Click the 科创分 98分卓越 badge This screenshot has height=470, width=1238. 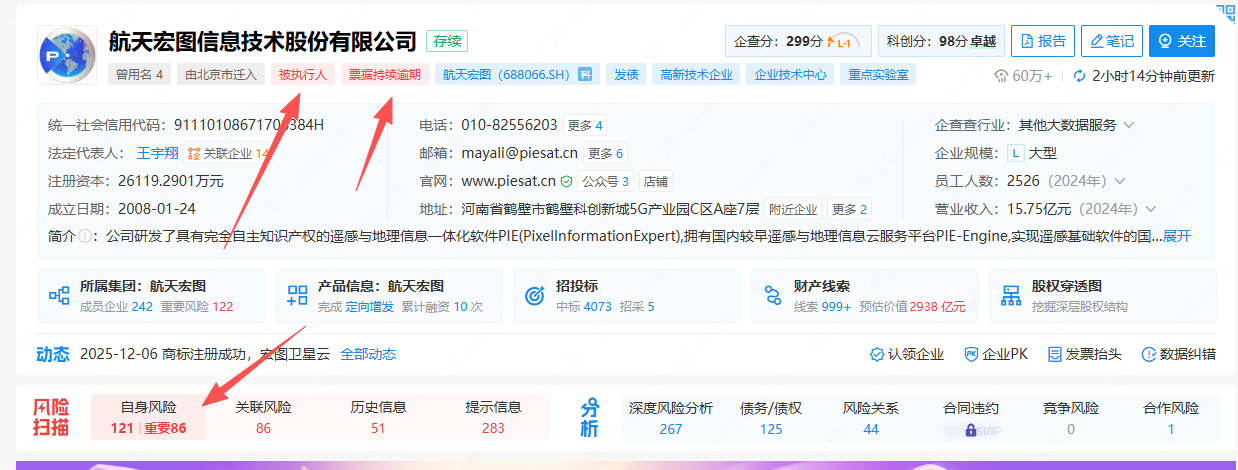pyautogui.click(x=940, y=41)
